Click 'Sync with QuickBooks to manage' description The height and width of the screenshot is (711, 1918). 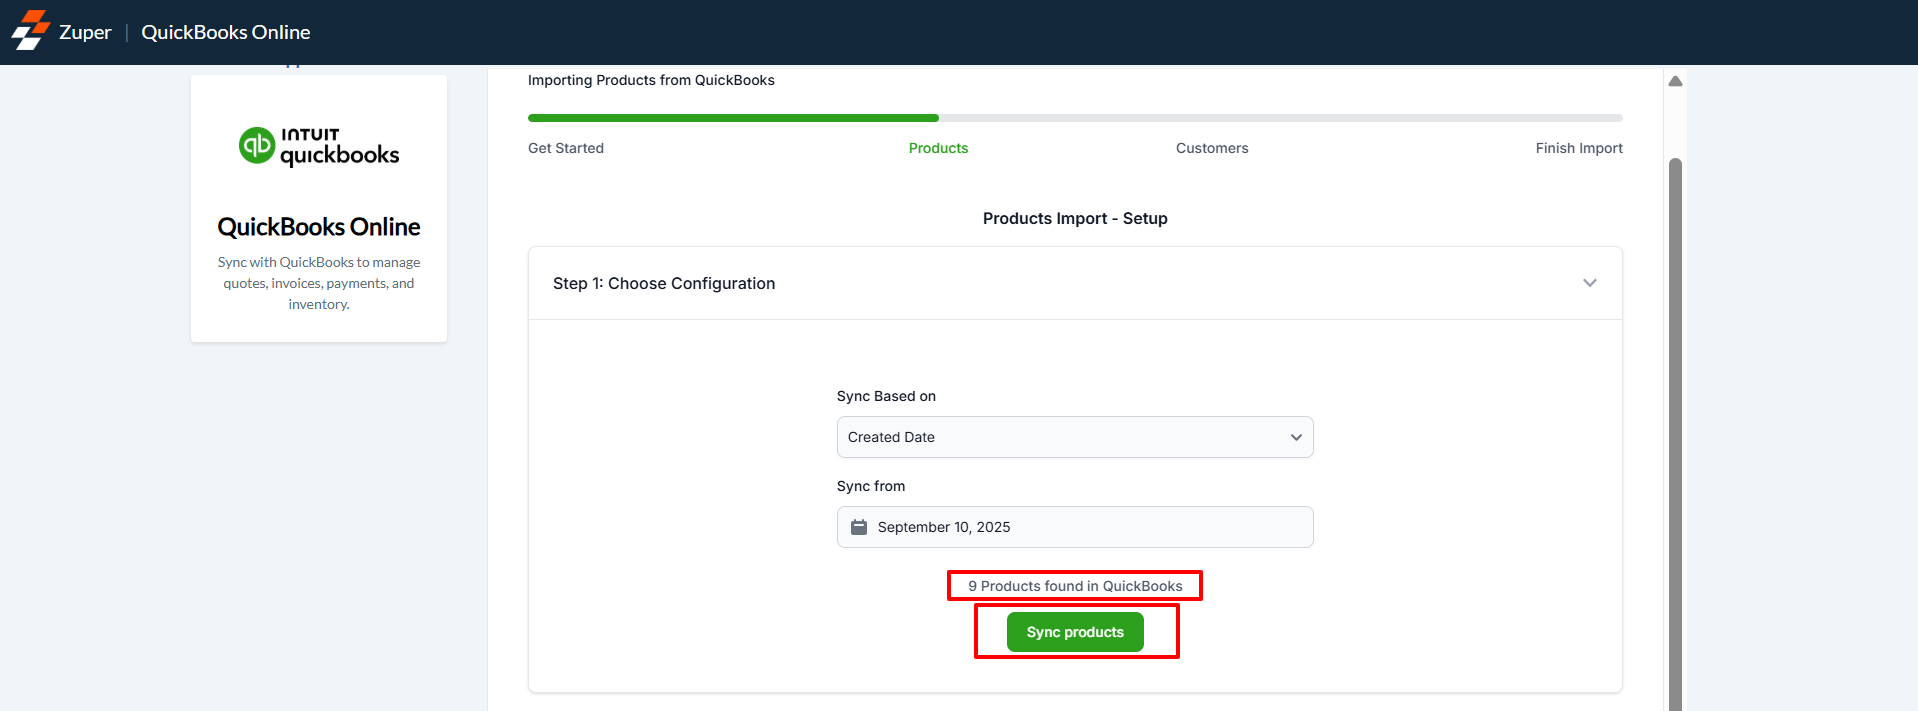319,283
